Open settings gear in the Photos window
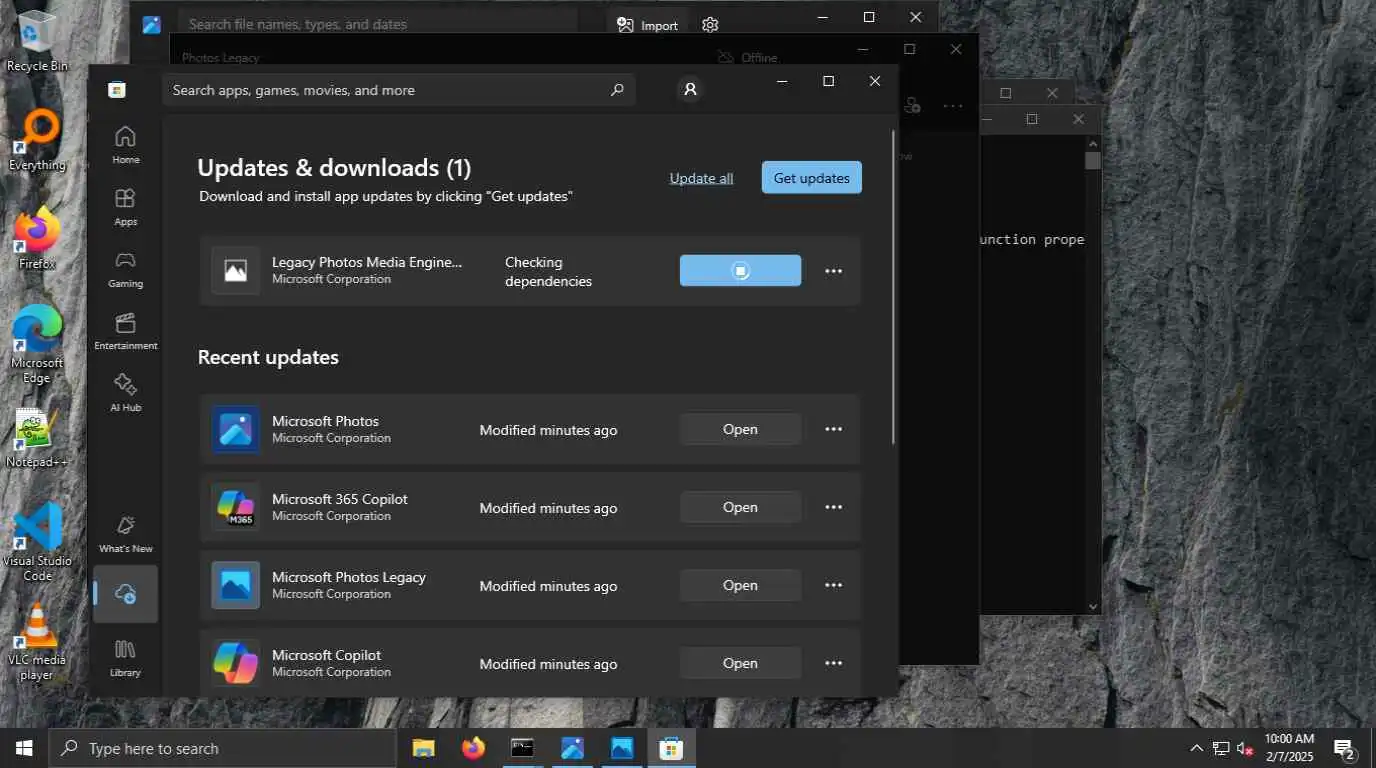 [710, 25]
